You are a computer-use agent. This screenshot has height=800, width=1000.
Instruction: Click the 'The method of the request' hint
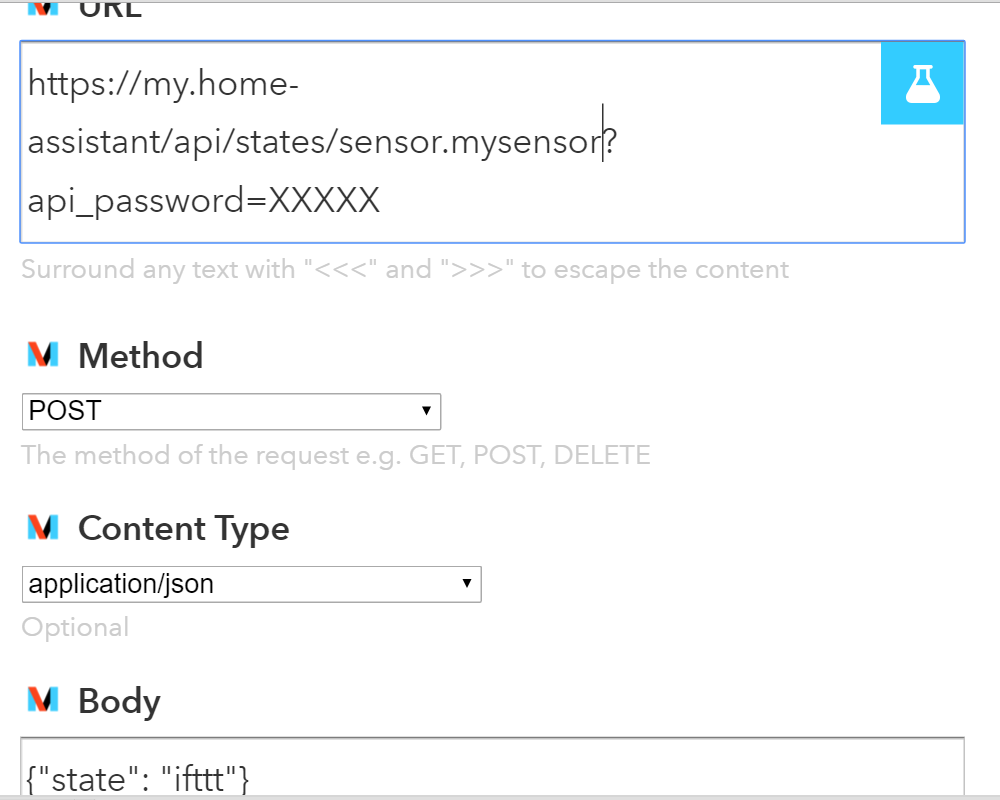[336, 456]
